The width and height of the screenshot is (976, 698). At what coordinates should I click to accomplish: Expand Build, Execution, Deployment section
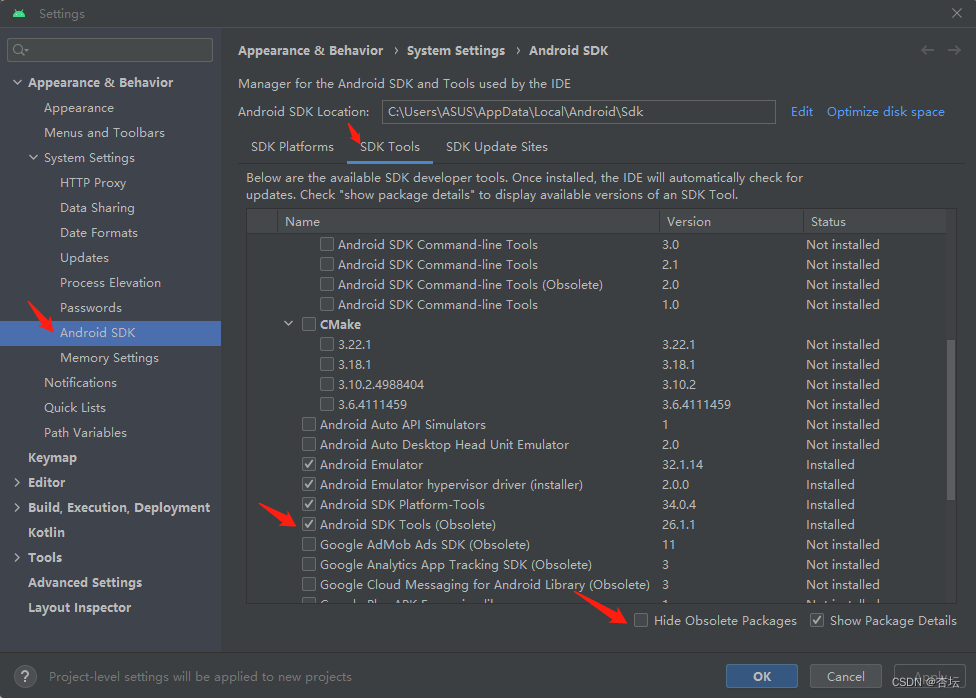[17, 507]
